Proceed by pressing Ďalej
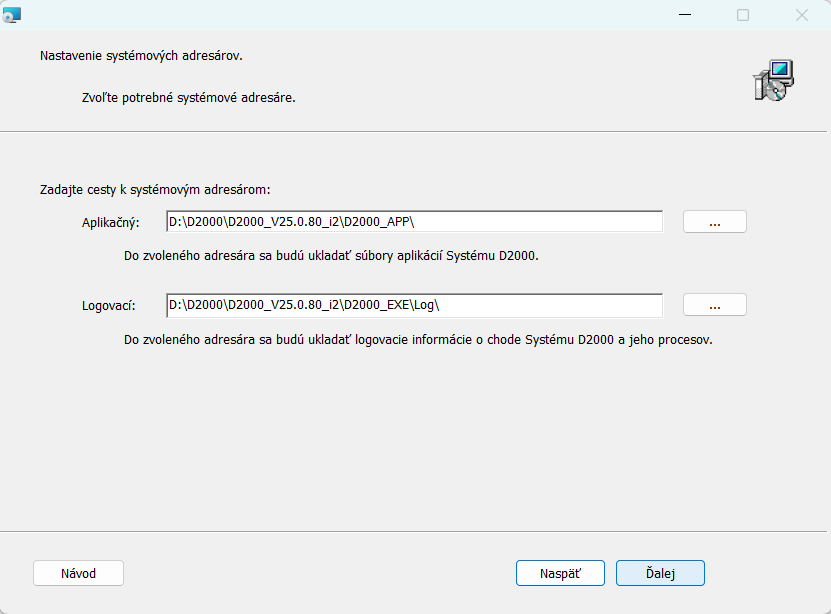831x614 pixels. click(x=660, y=573)
